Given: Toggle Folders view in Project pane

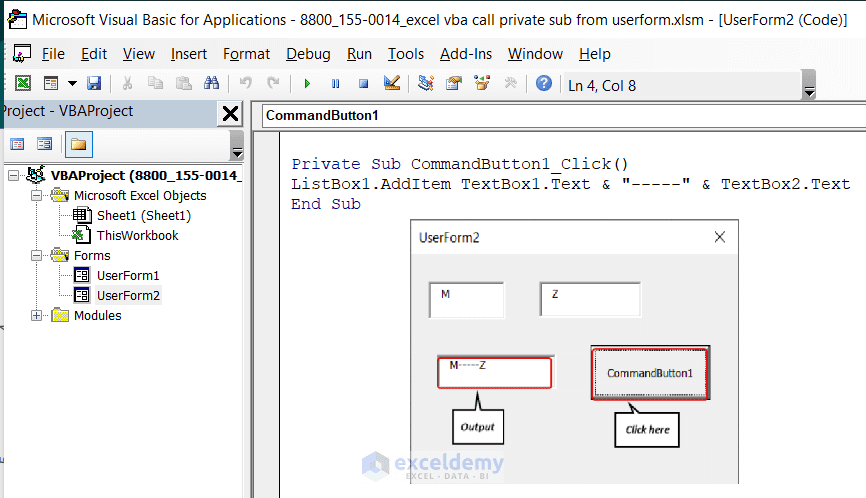Looking at the screenshot, I should coord(78,145).
